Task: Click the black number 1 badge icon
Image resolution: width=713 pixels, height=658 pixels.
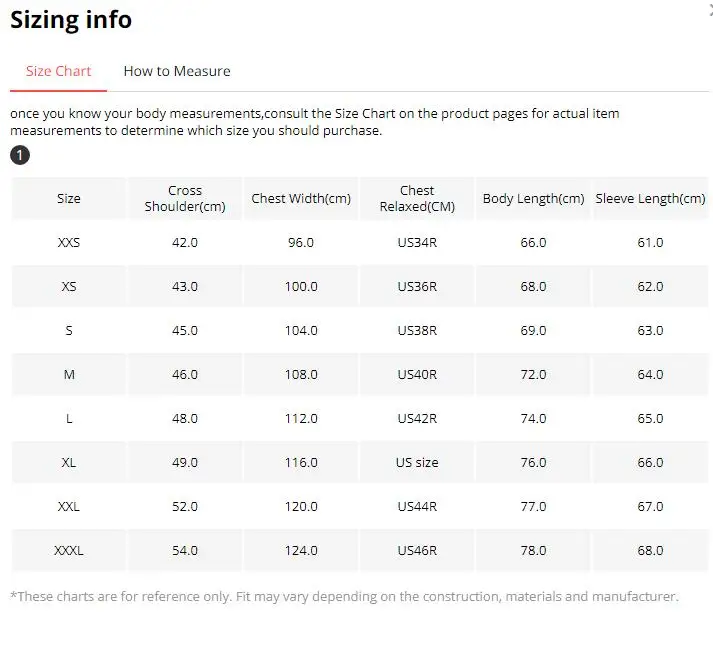Action: click(20, 155)
